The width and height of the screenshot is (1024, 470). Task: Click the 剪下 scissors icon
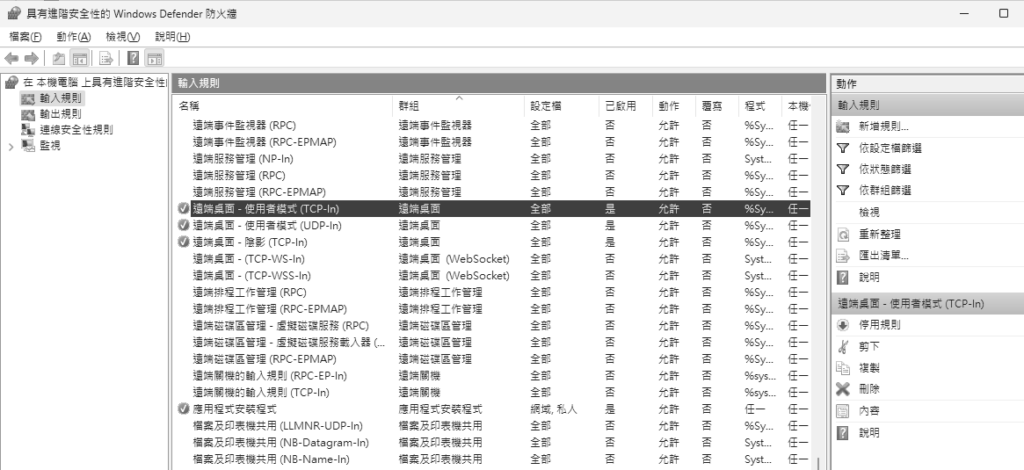tap(842, 347)
